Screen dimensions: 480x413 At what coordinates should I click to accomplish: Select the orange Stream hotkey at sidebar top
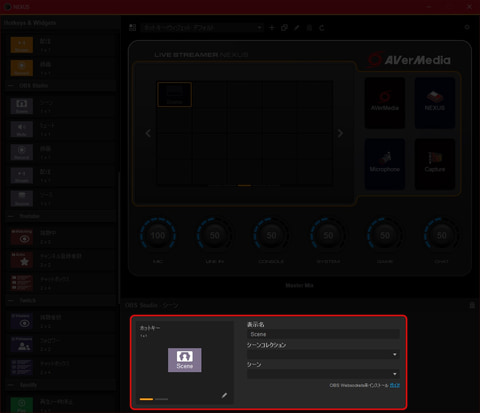click(22, 45)
